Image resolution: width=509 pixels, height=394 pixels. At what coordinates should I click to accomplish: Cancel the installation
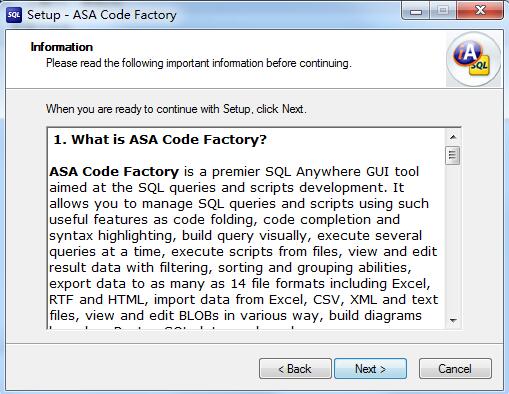click(x=455, y=369)
